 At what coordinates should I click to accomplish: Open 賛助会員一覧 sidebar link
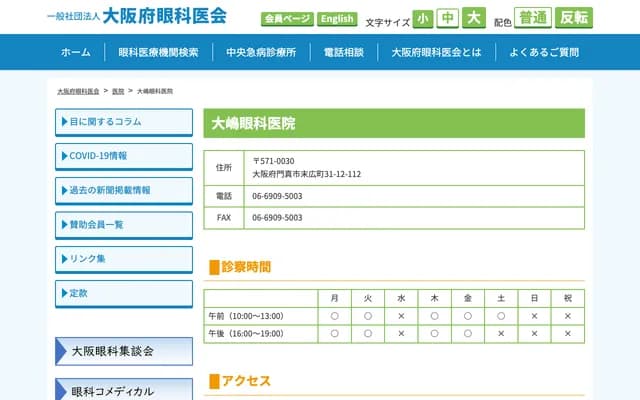pyautogui.click(x=124, y=225)
